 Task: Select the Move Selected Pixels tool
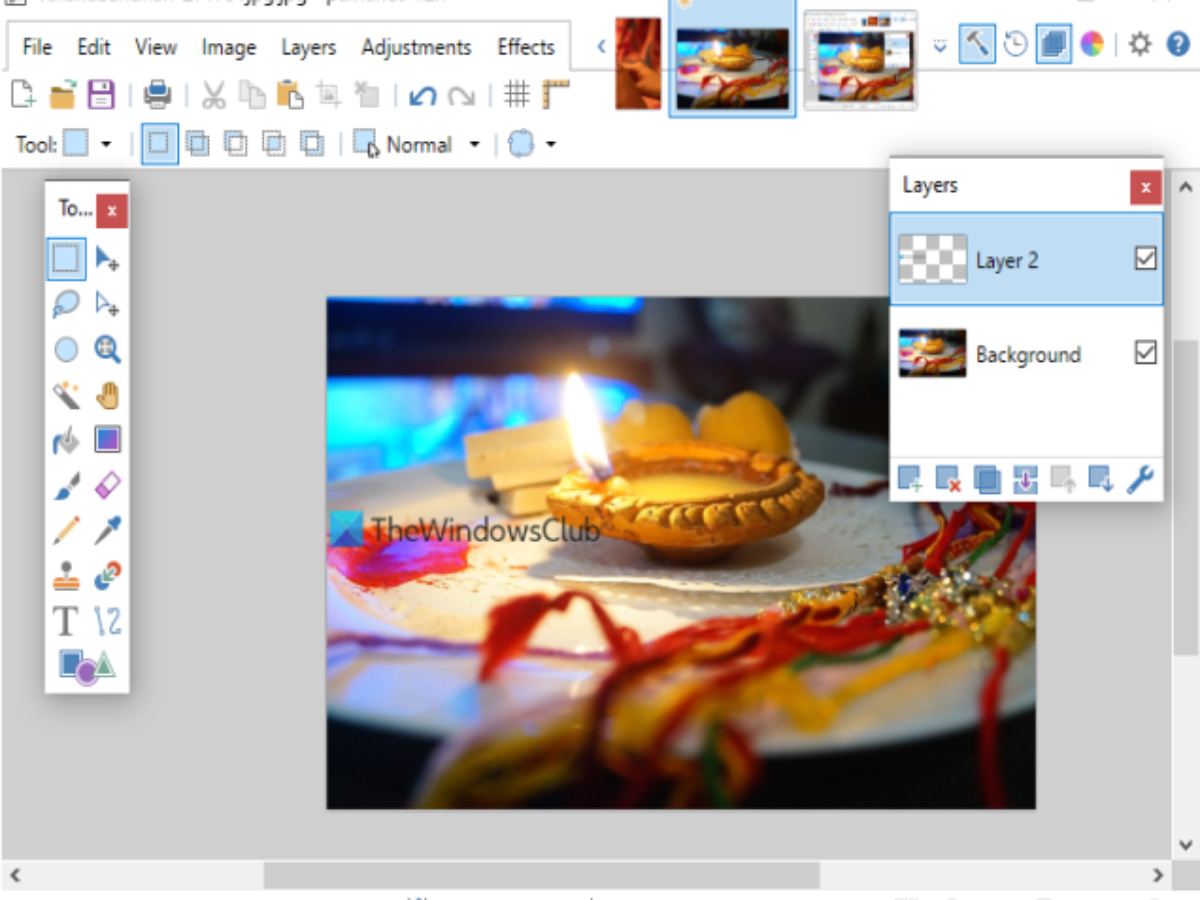click(x=107, y=259)
